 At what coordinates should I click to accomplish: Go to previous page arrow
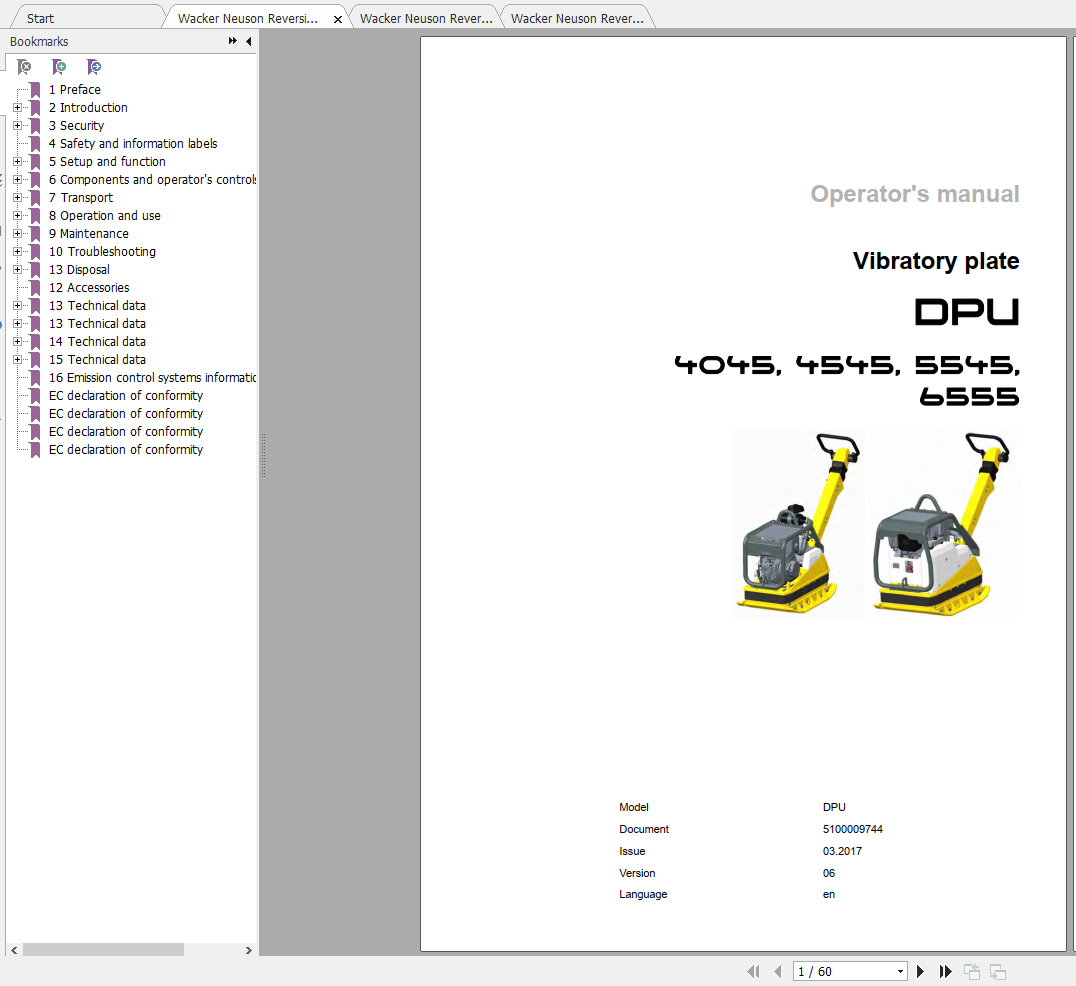[777, 972]
